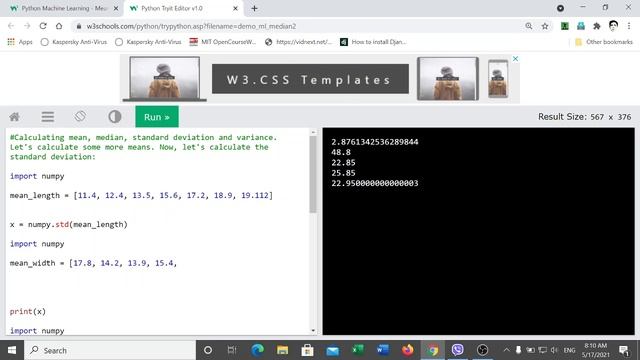
Task: Switch ENG input language indicator
Action: pos(569,350)
